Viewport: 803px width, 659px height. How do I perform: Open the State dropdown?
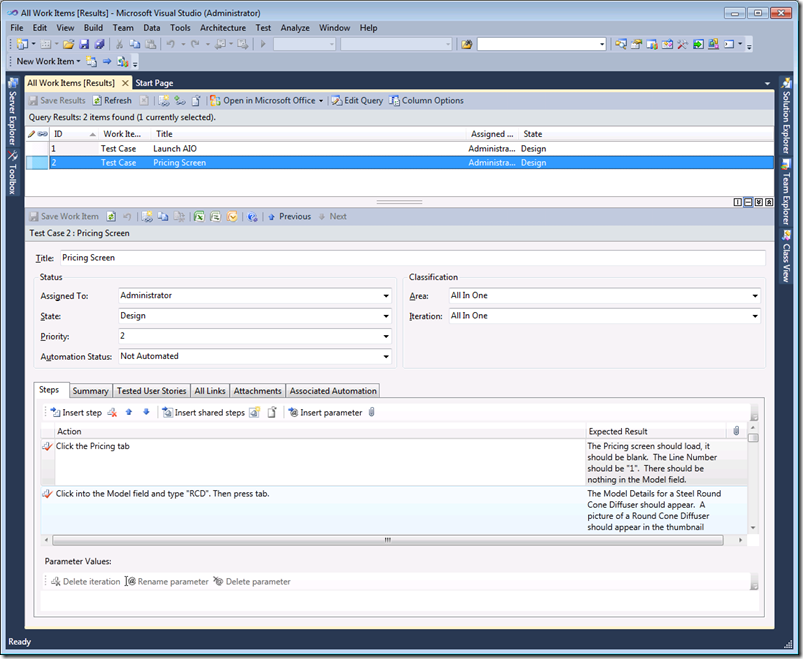pos(386,316)
